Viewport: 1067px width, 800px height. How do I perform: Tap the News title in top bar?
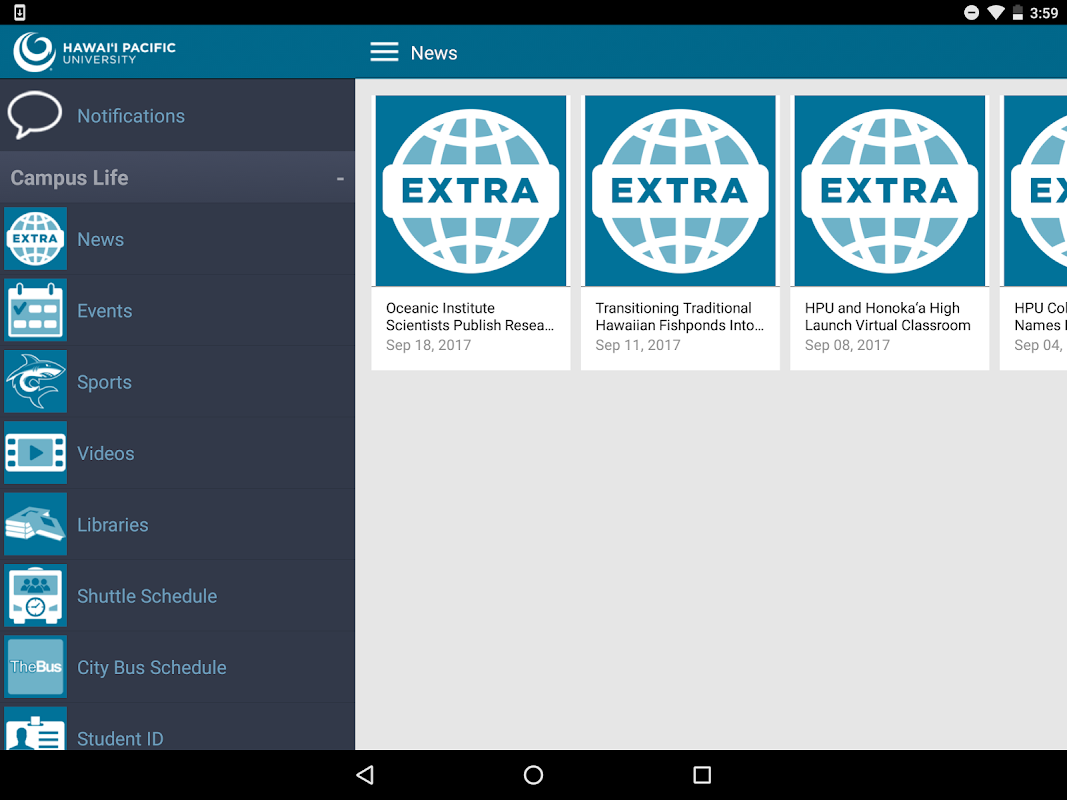point(434,52)
